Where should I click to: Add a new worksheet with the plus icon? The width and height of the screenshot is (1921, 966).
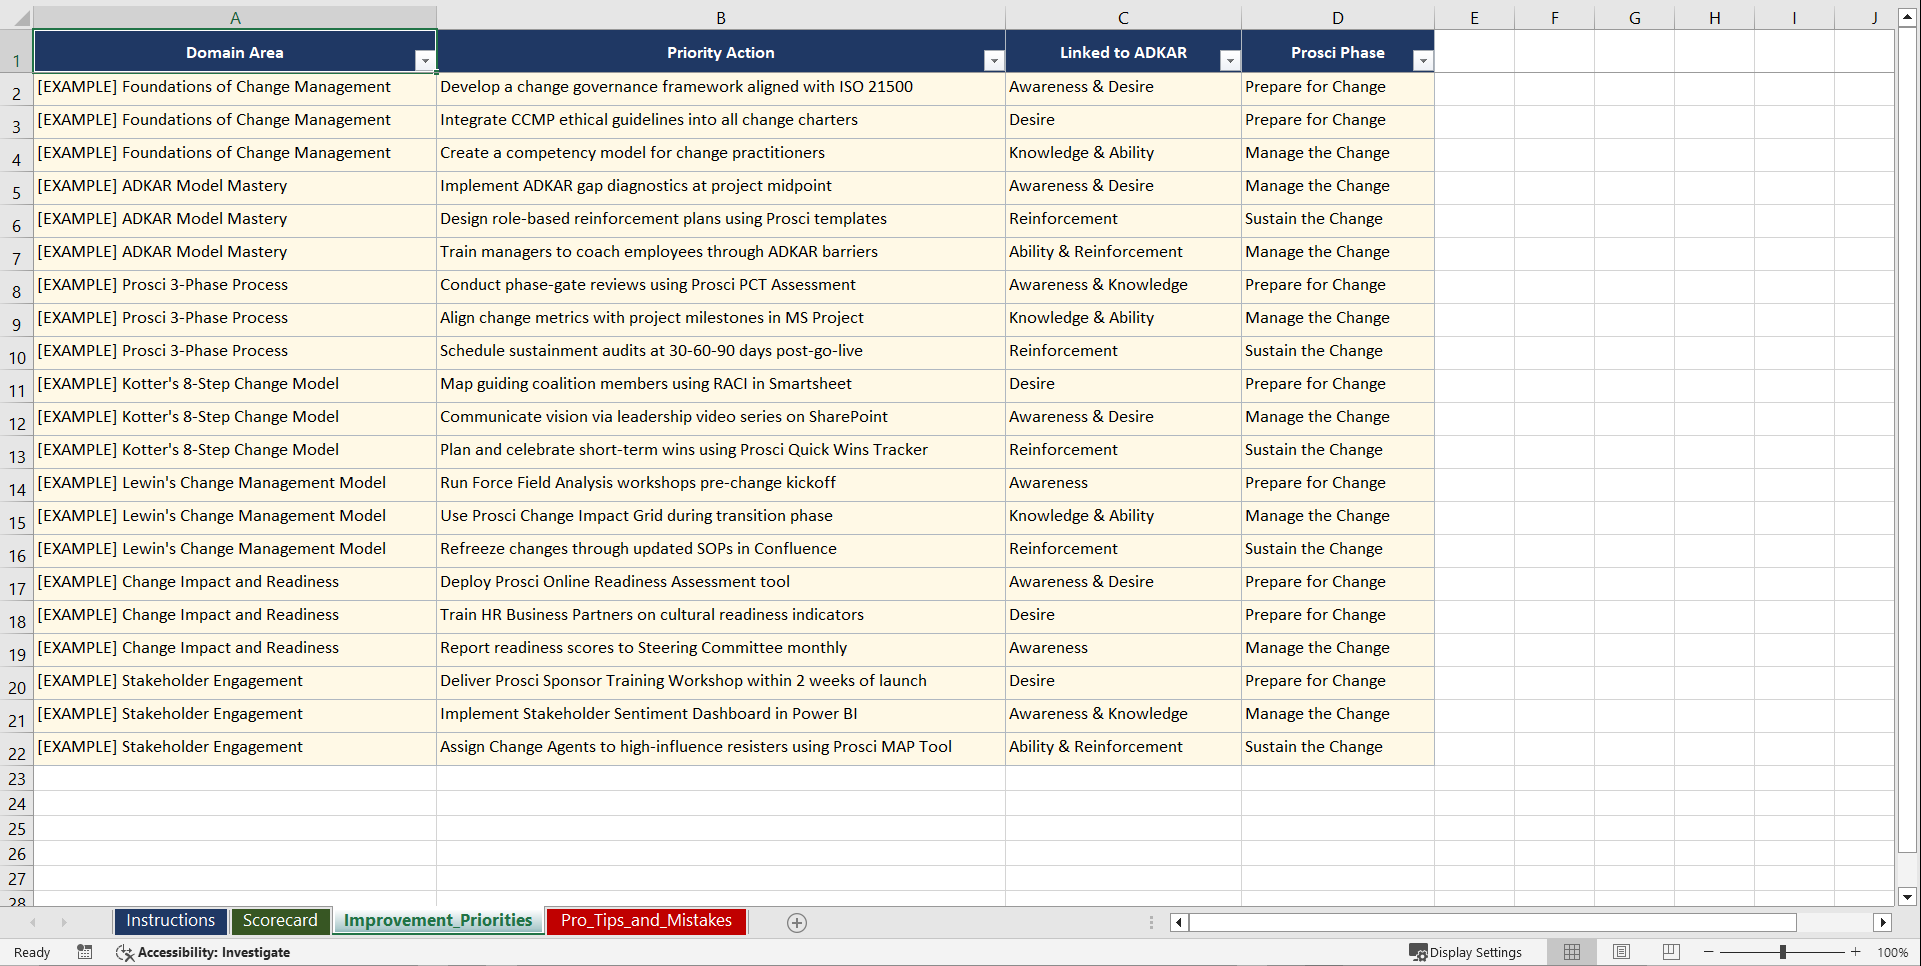pos(796,922)
